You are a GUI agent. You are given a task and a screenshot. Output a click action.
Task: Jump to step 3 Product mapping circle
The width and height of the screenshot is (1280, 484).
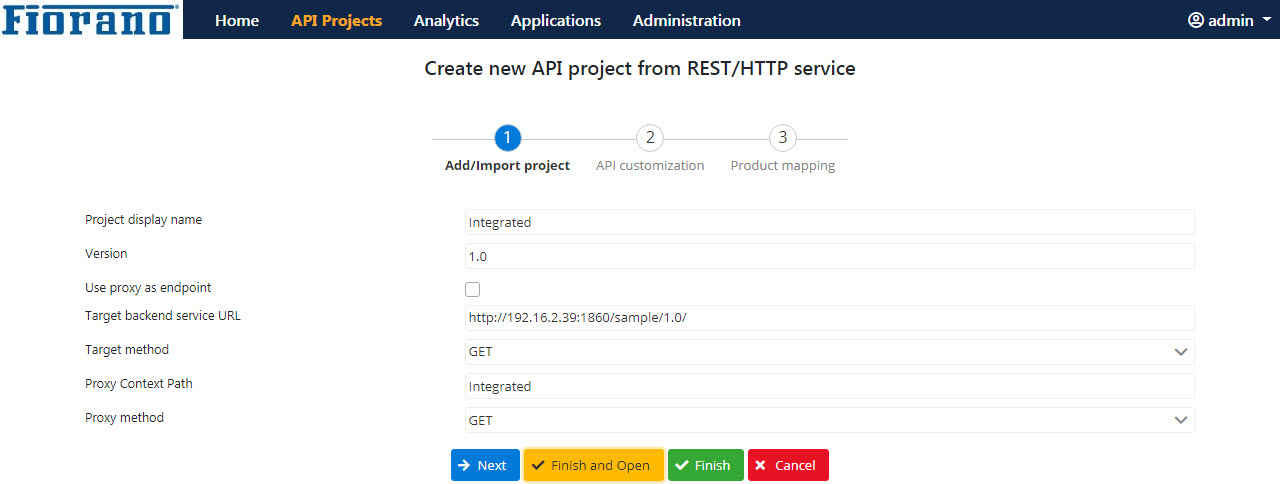[x=783, y=138]
